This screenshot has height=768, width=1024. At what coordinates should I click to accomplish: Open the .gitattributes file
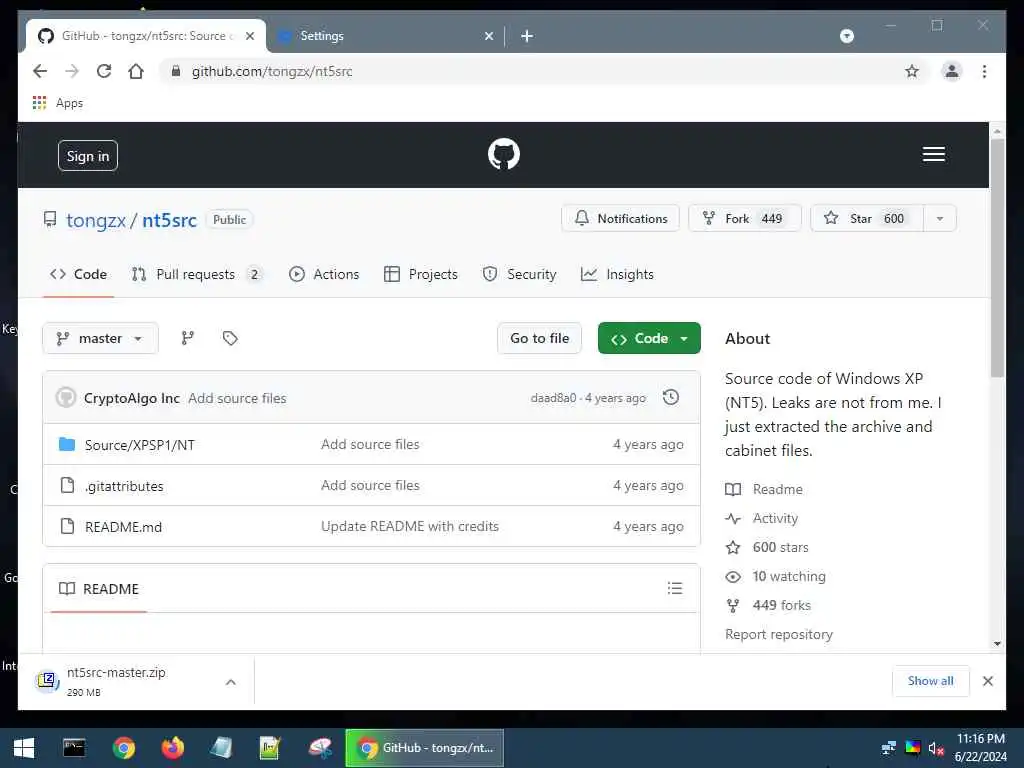coord(124,487)
